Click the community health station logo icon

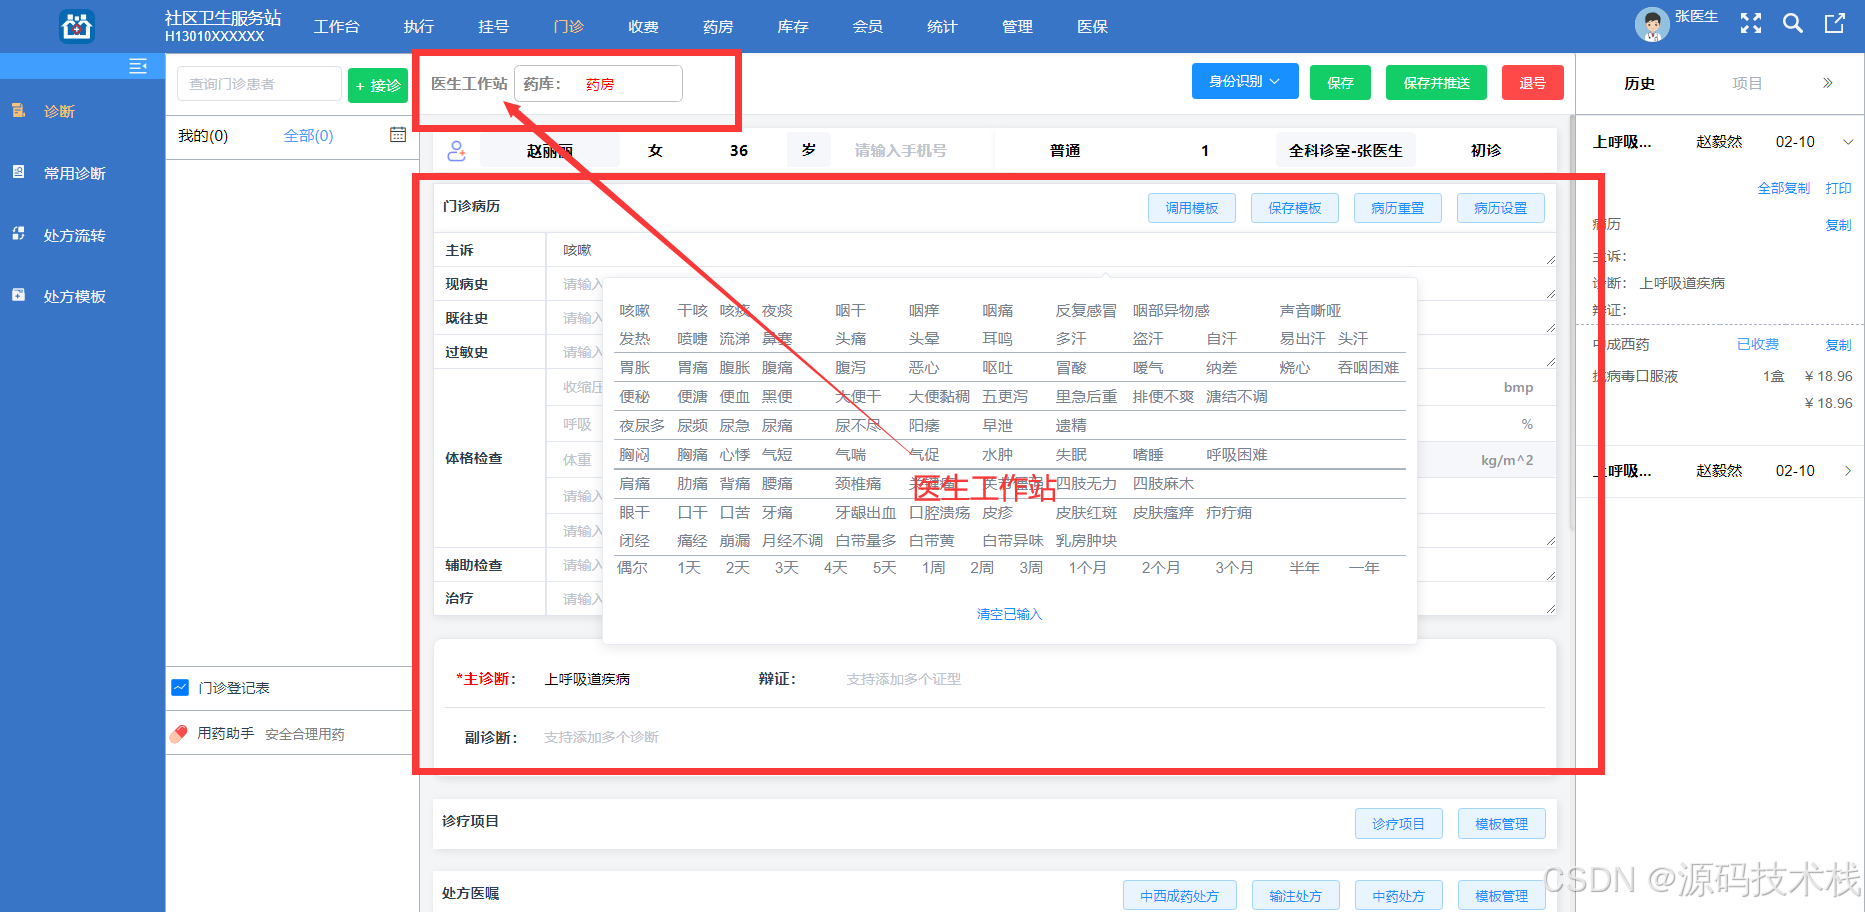tap(77, 26)
